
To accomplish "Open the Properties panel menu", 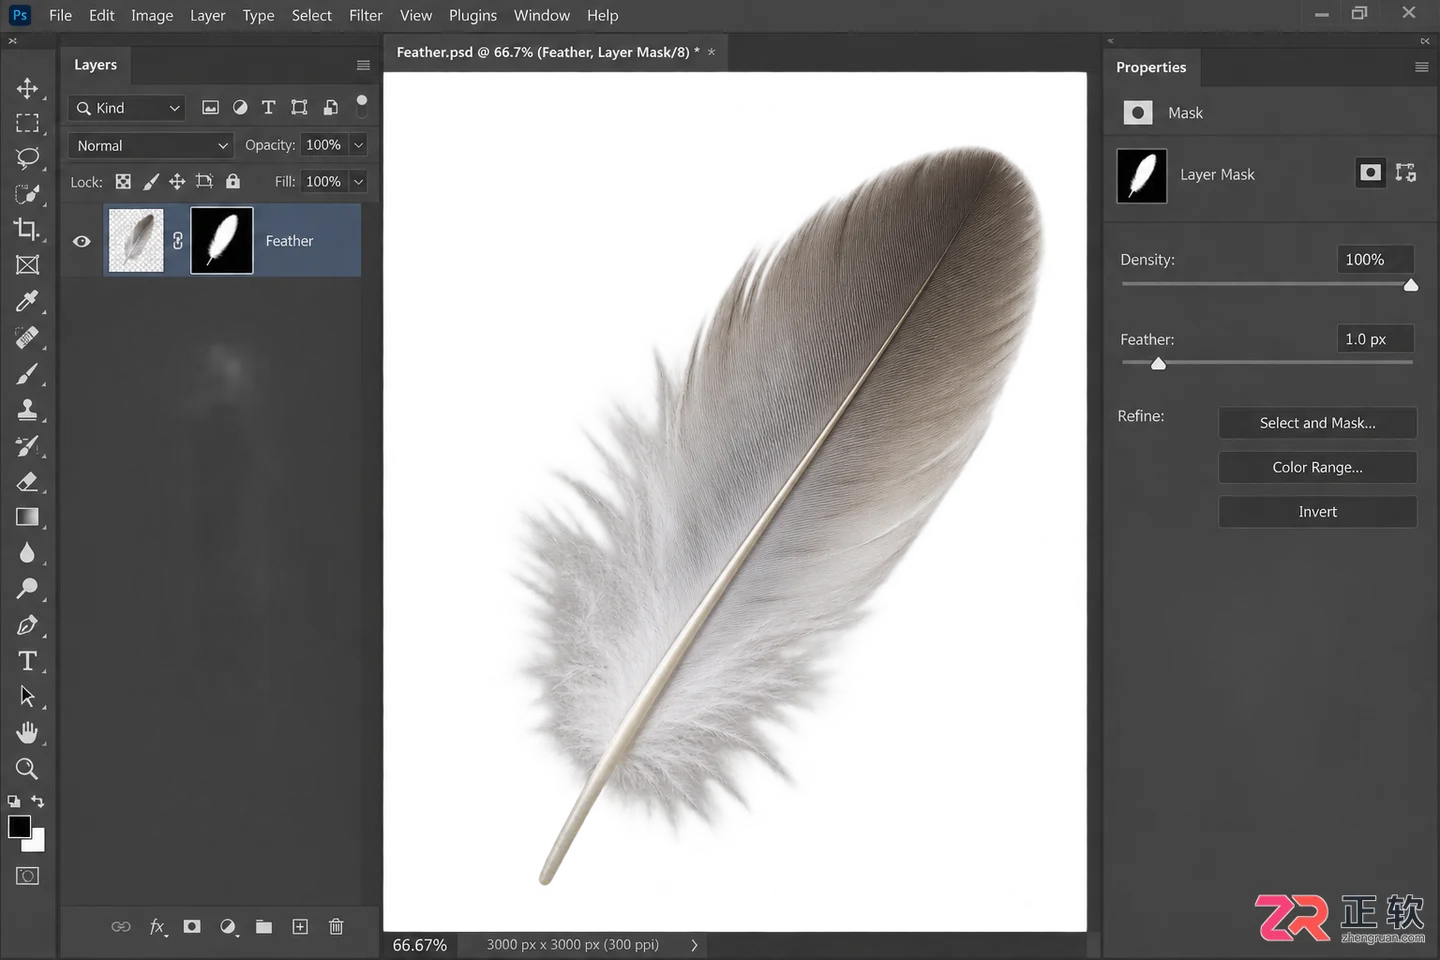I will (1421, 67).
